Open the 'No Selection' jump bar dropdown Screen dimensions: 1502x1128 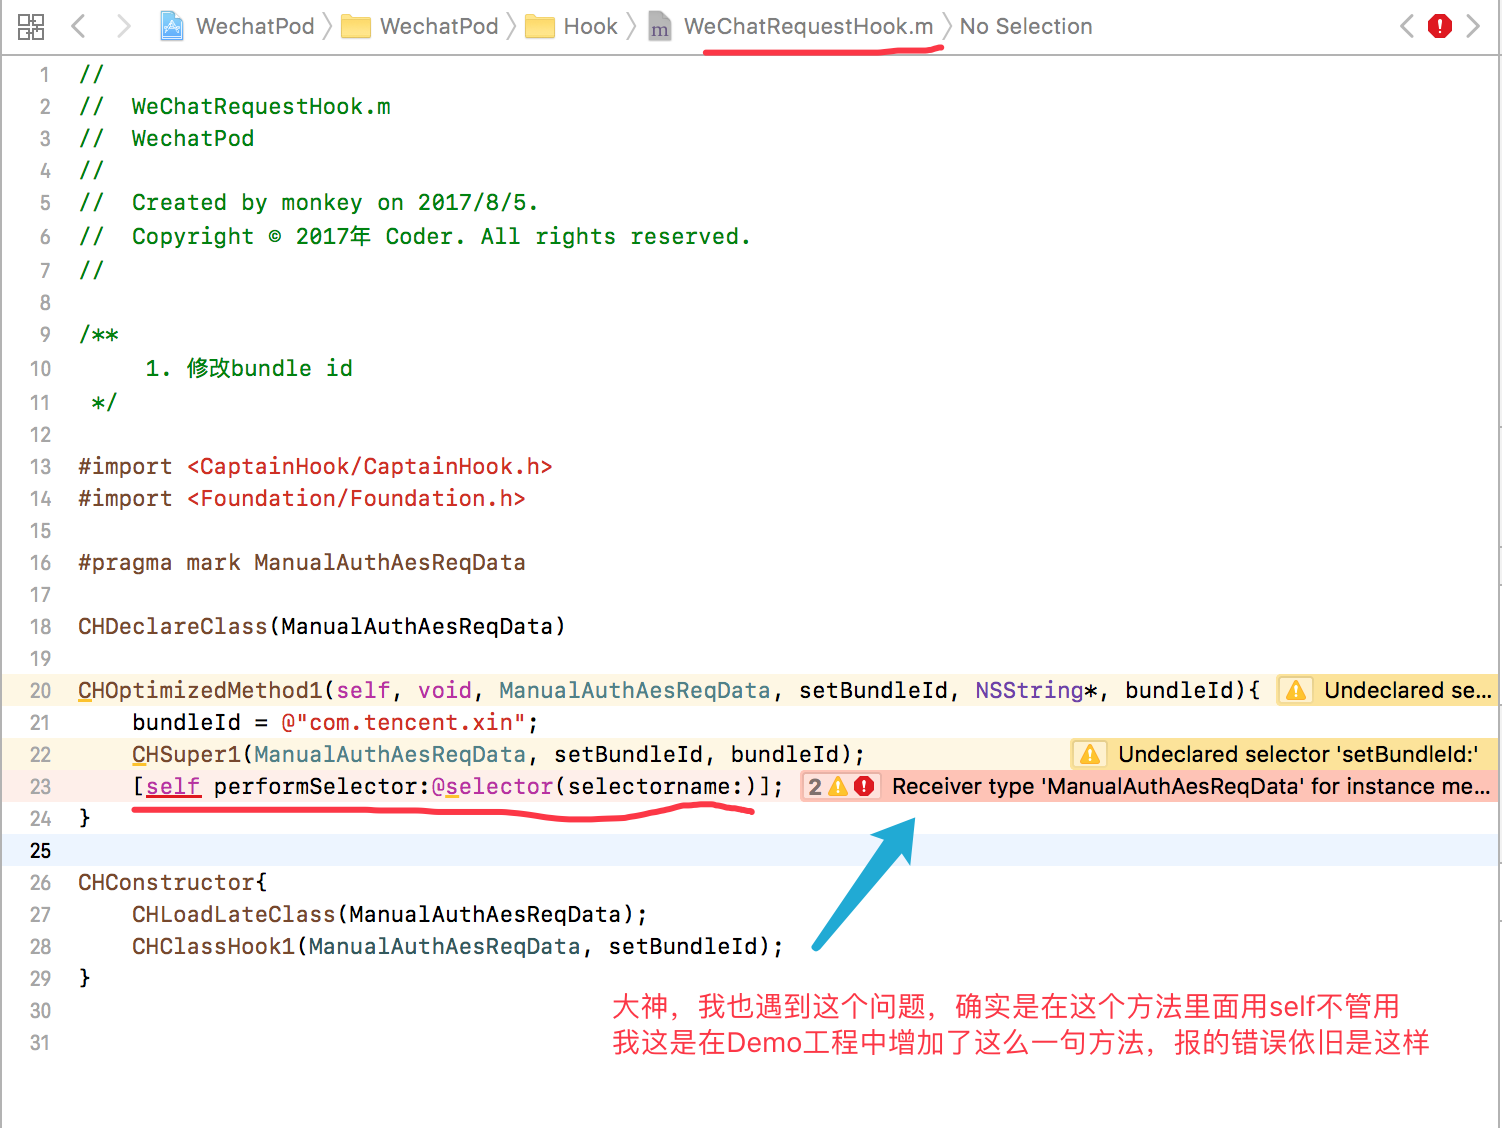pyautogui.click(x=1026, y=26)
